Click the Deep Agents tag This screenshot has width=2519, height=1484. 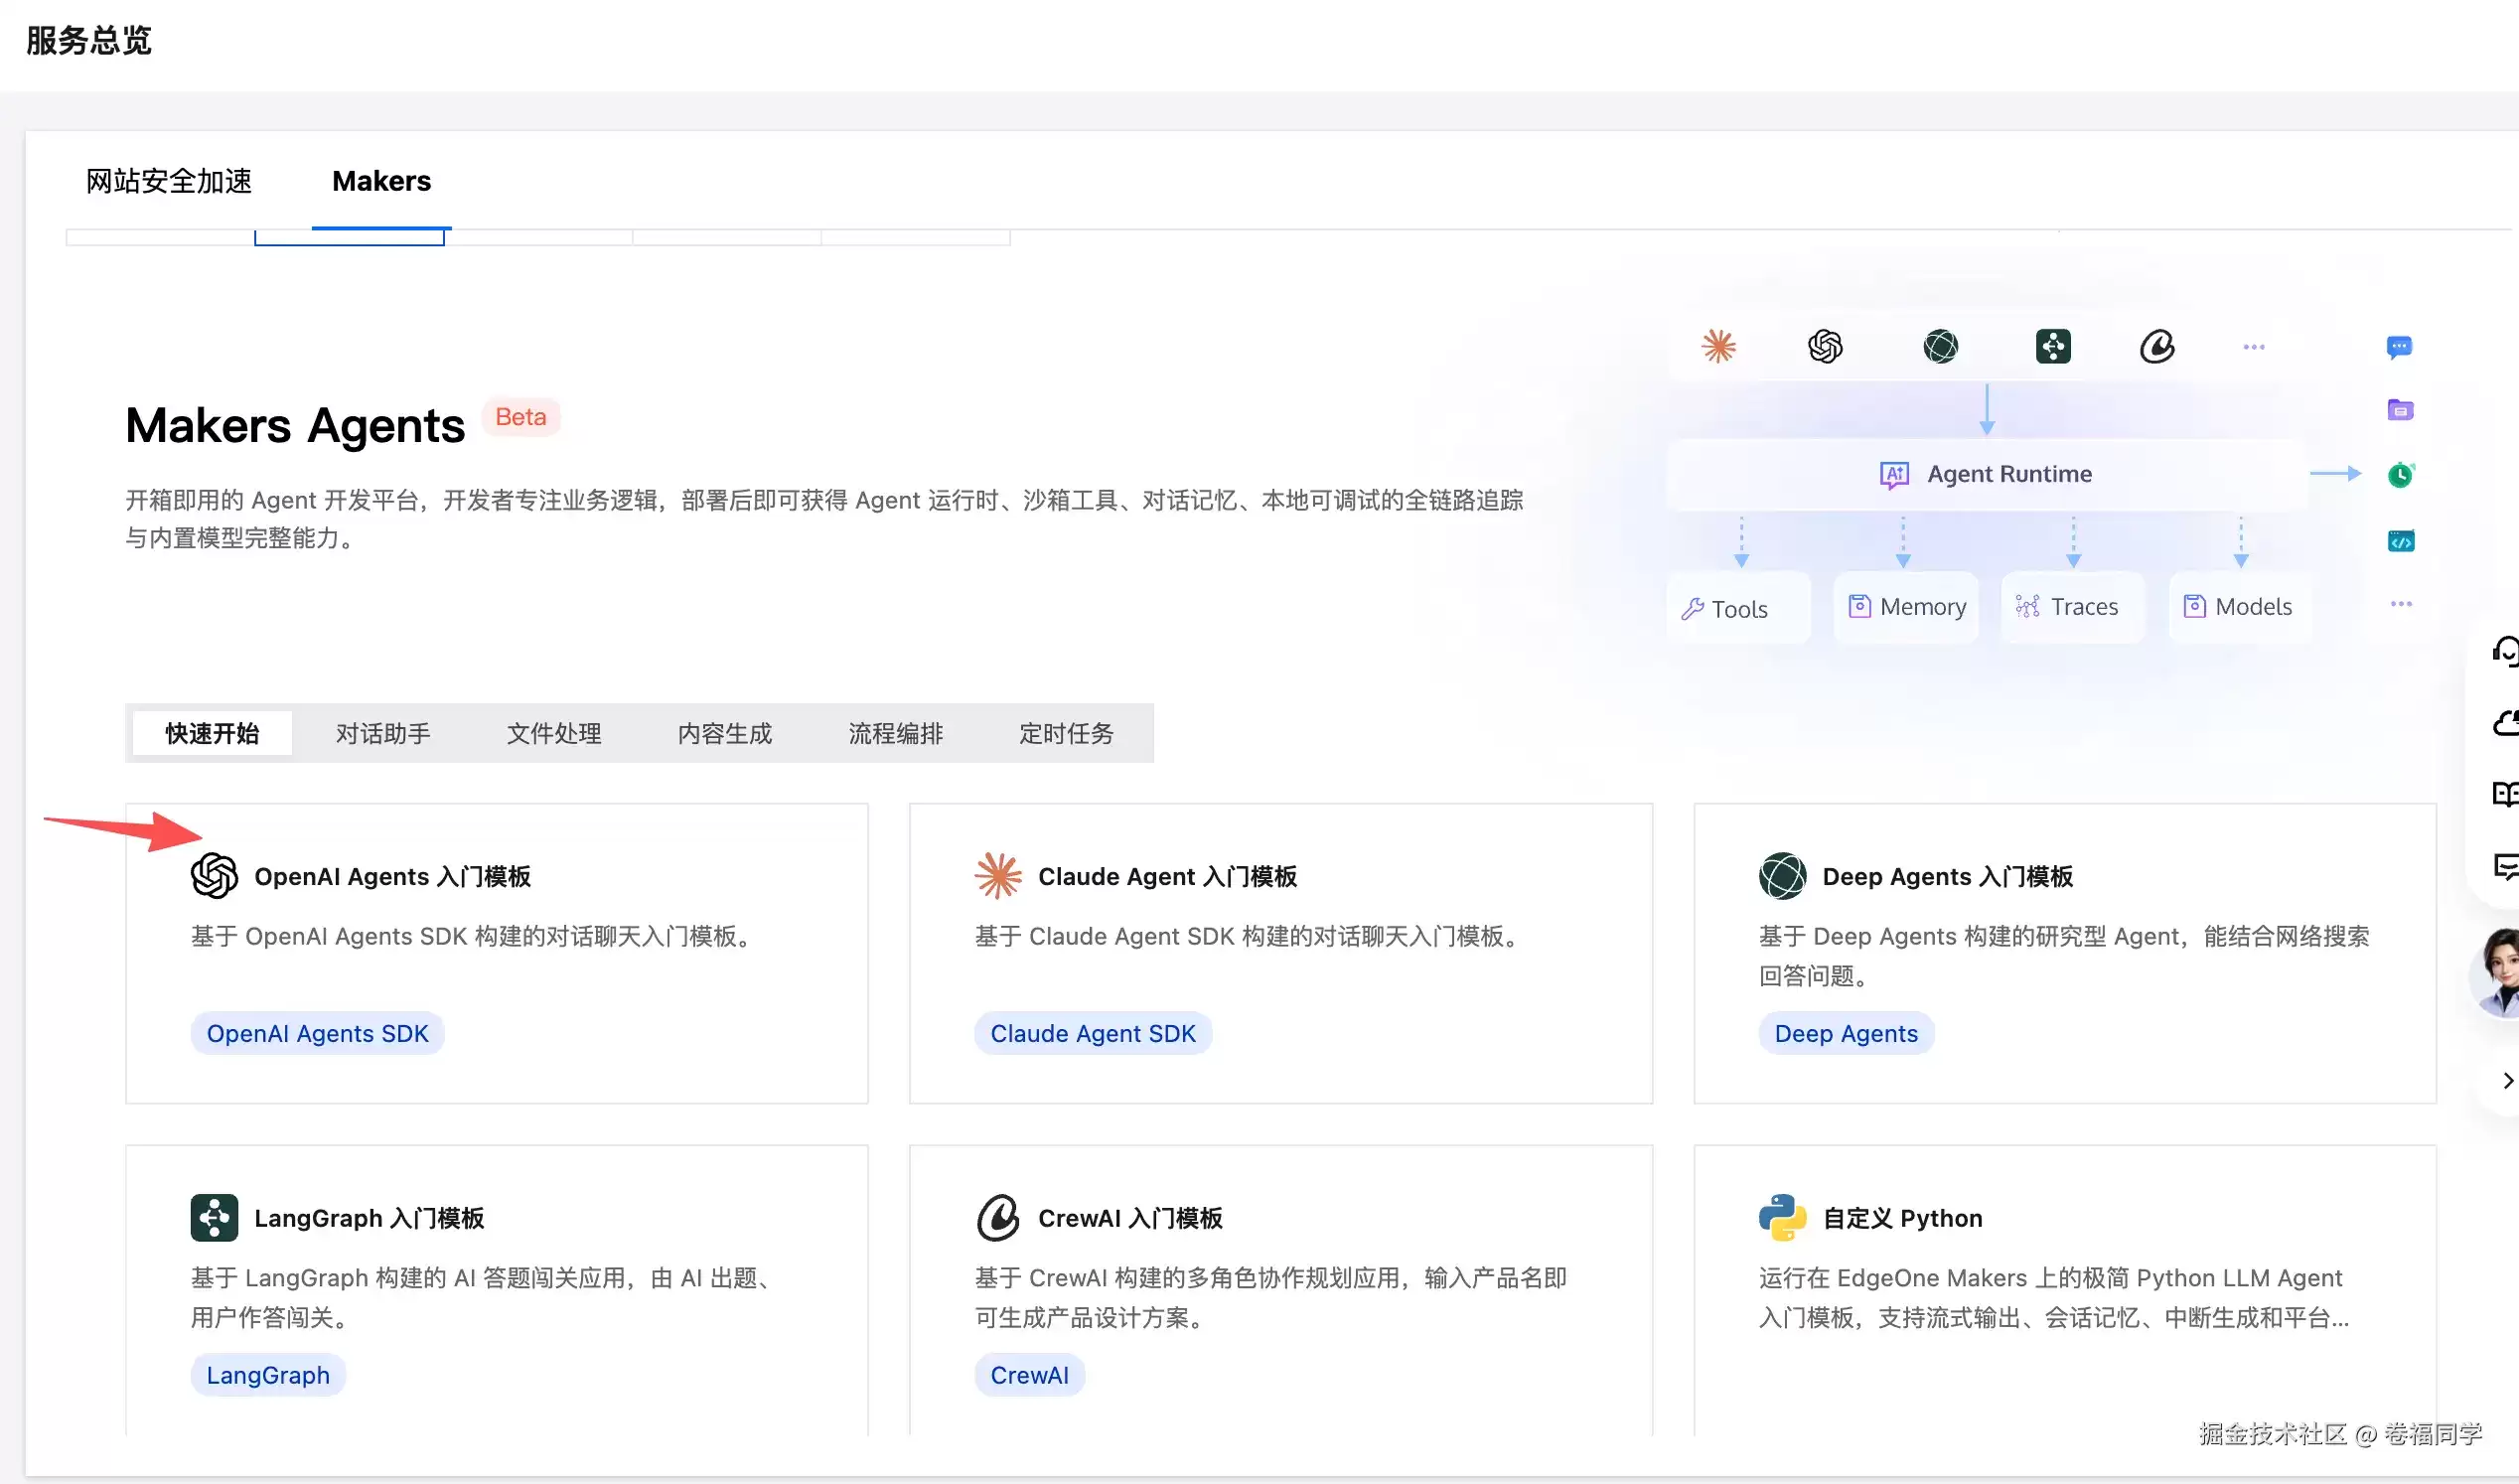coord(1846,1033)
